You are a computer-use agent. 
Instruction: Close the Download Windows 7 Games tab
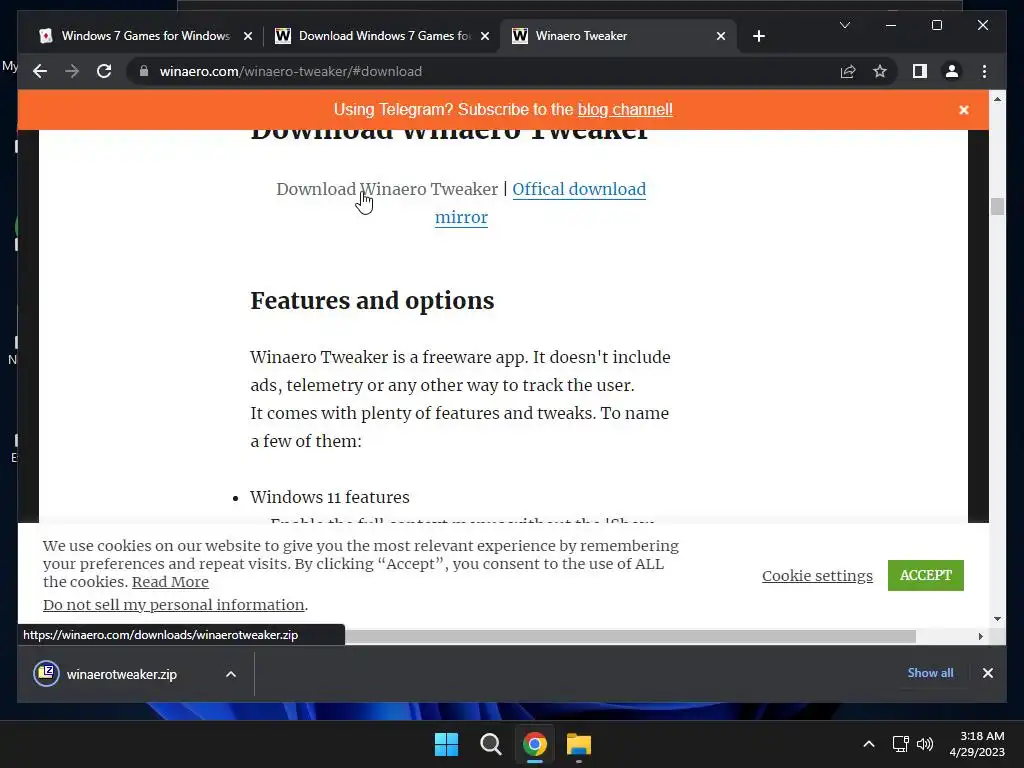[x=485, y=36]
